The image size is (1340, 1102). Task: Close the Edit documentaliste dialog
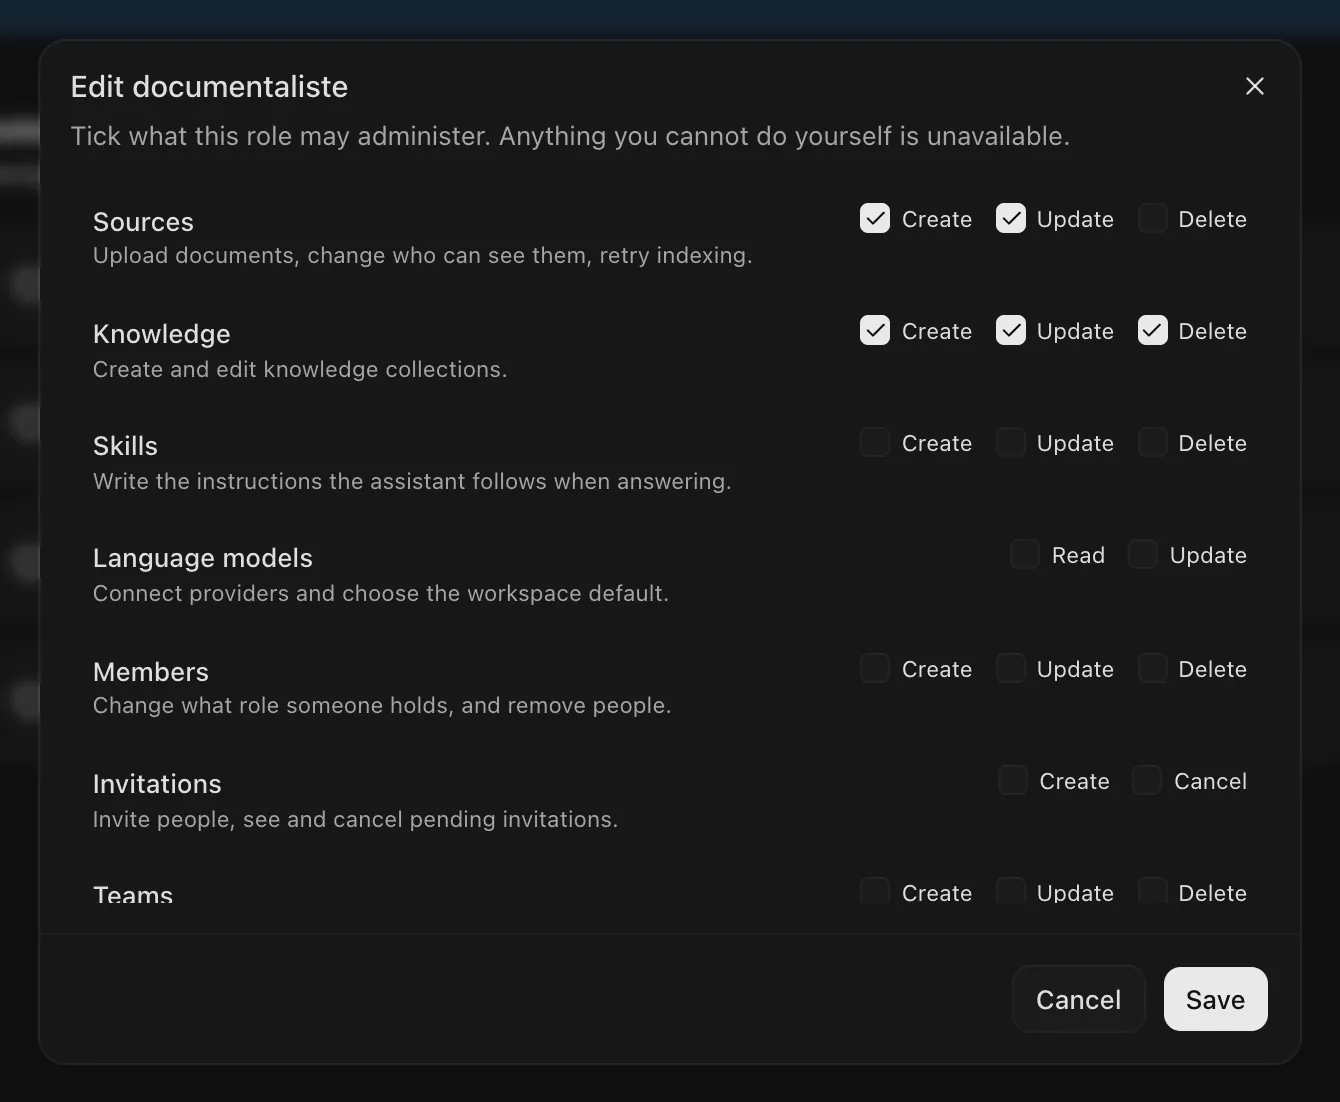point(1255,86)
